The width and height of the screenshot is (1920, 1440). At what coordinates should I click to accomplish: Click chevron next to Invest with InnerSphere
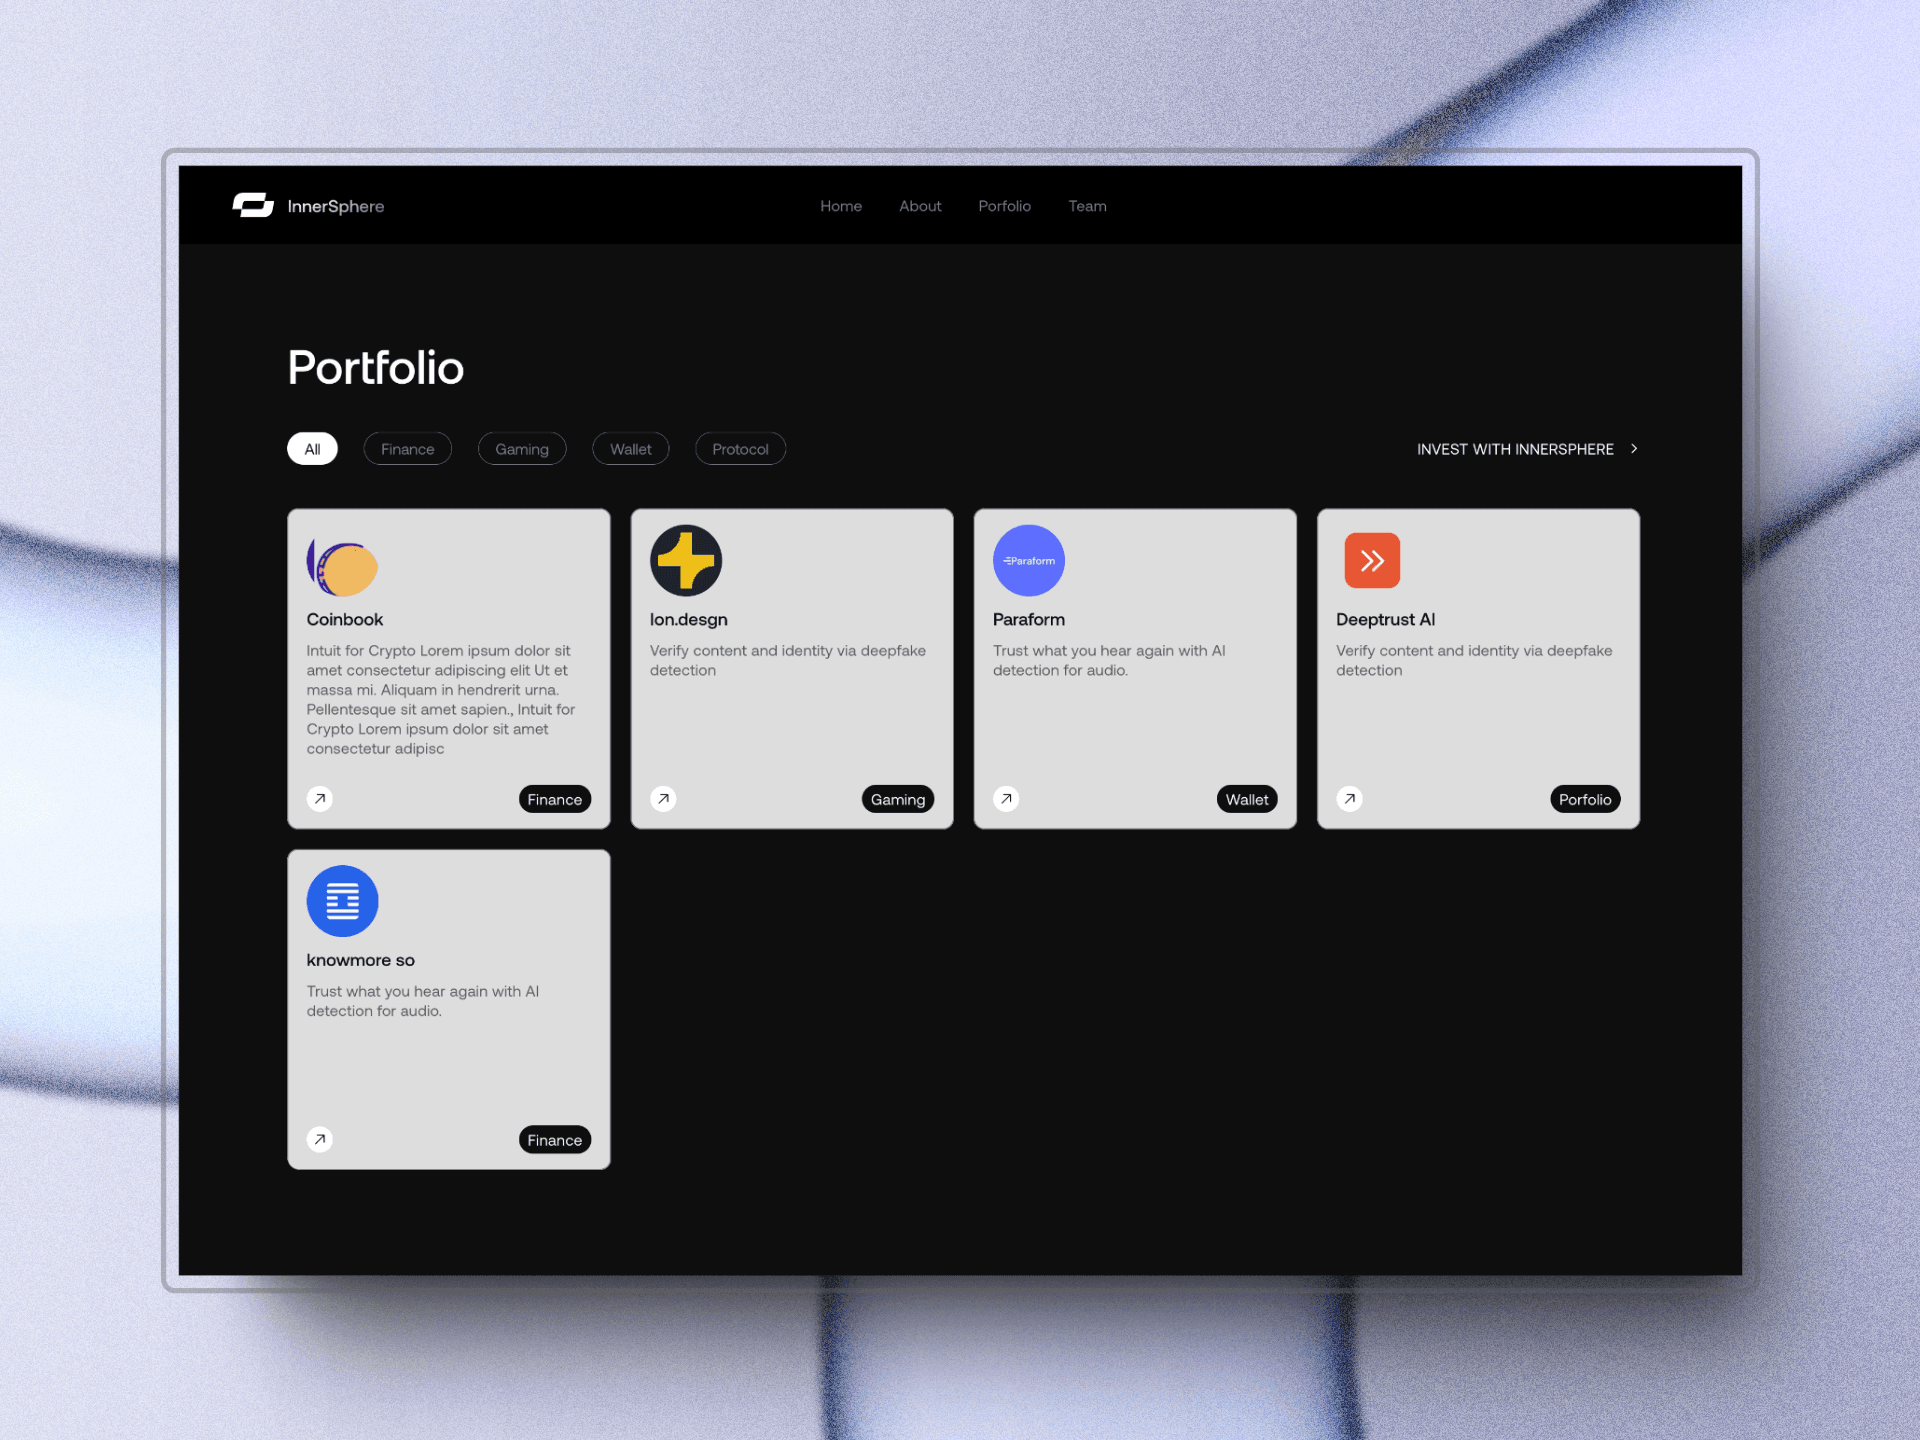coord(1634,449)
